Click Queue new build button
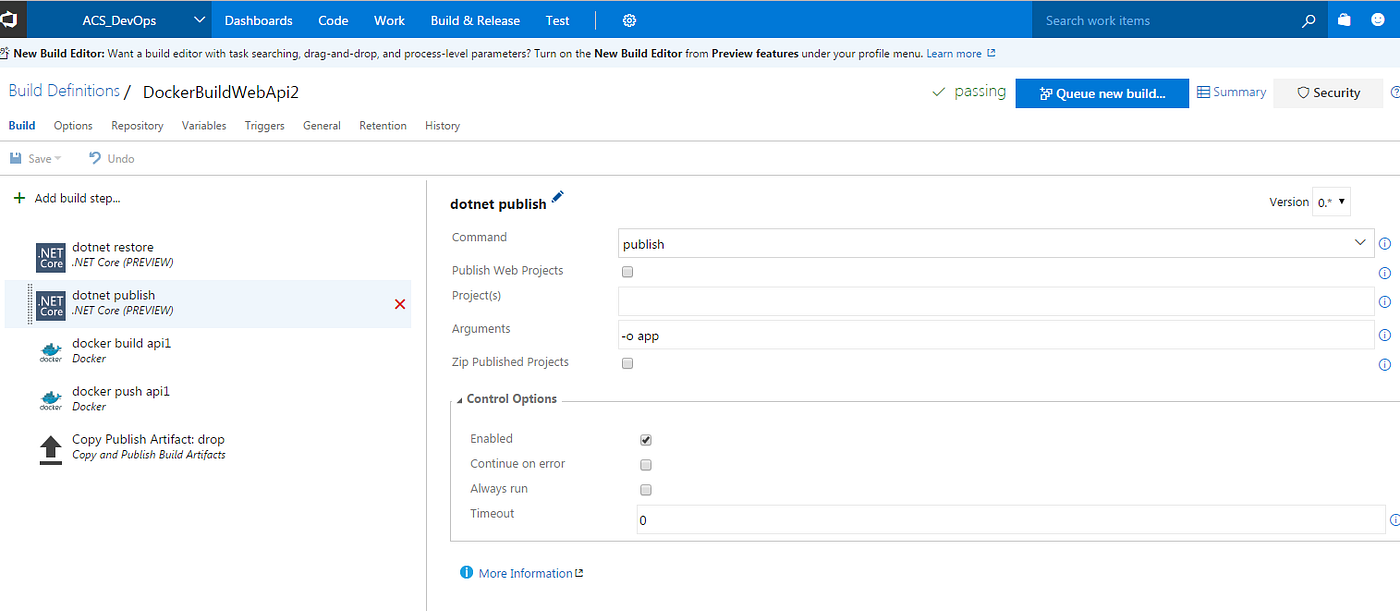 (x=1102, y=93)
